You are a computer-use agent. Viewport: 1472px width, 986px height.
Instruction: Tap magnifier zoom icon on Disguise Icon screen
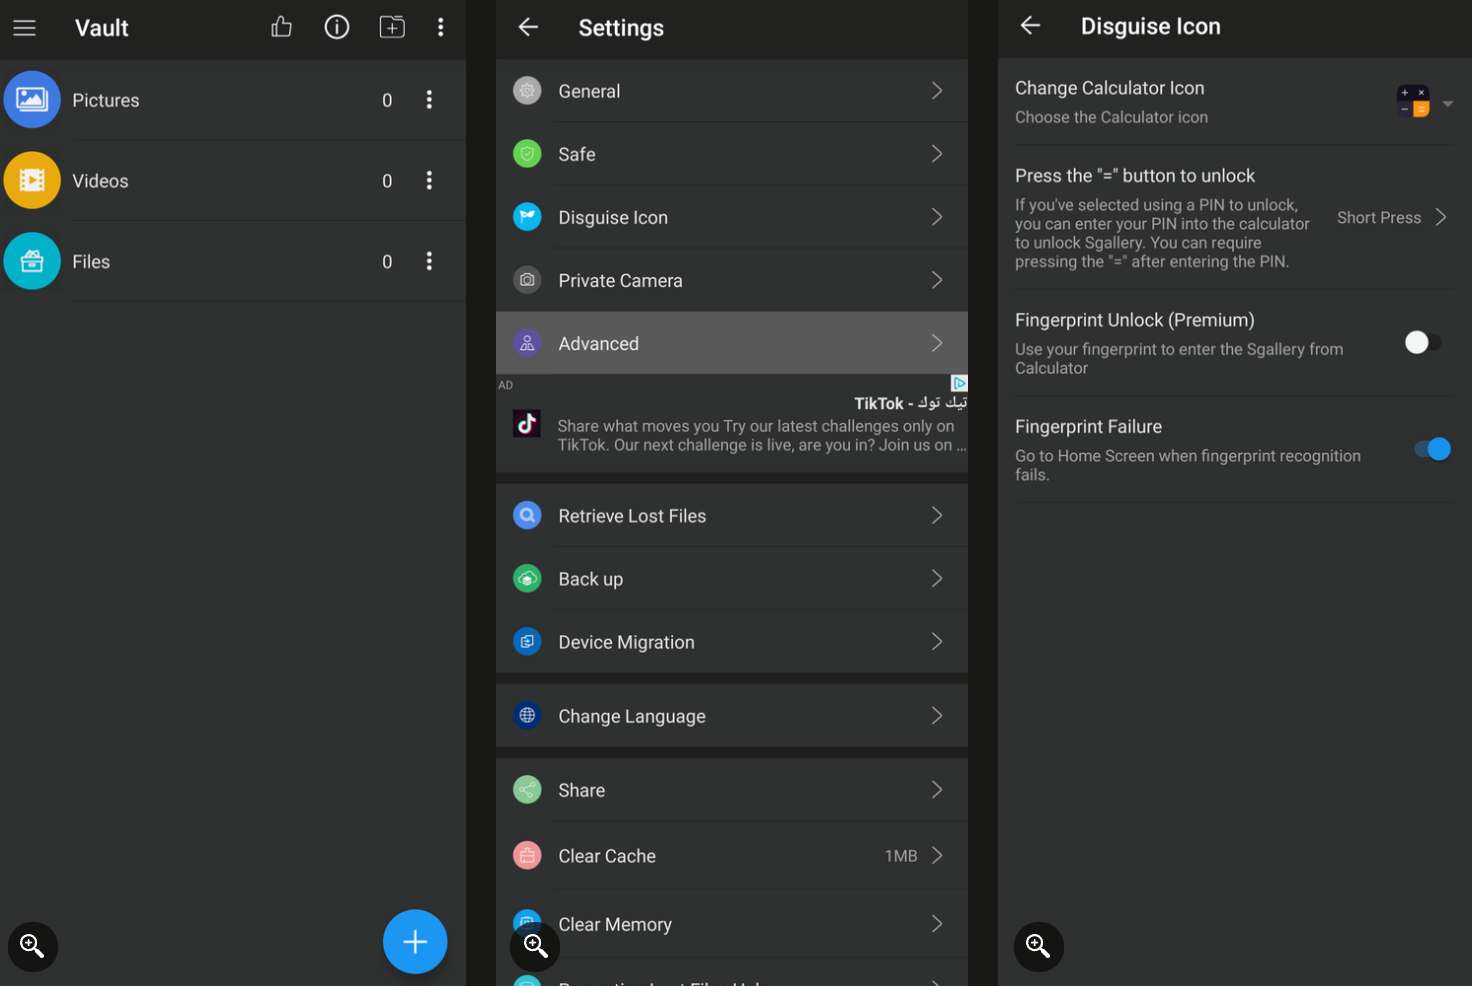[x=1038, y=946]
